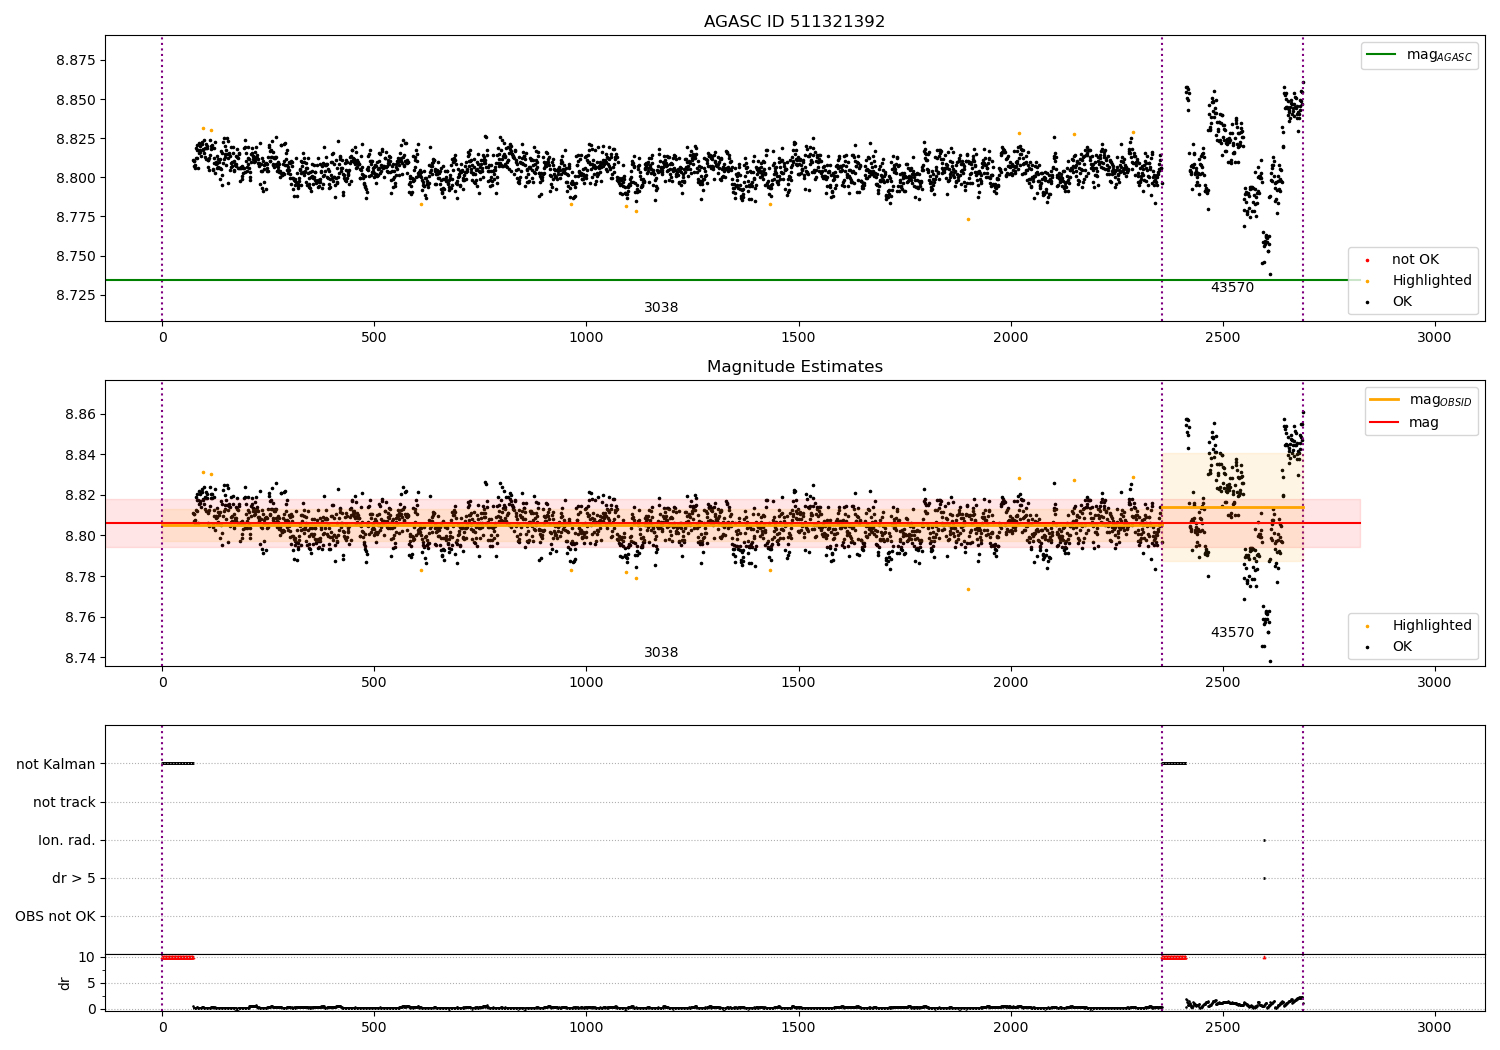Click the single point in Ion. rad. row
1500x1050 pixels.
coord(1264,840)
